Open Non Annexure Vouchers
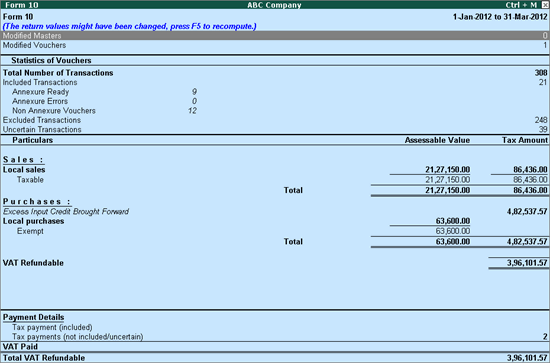 tap(105, 111)
